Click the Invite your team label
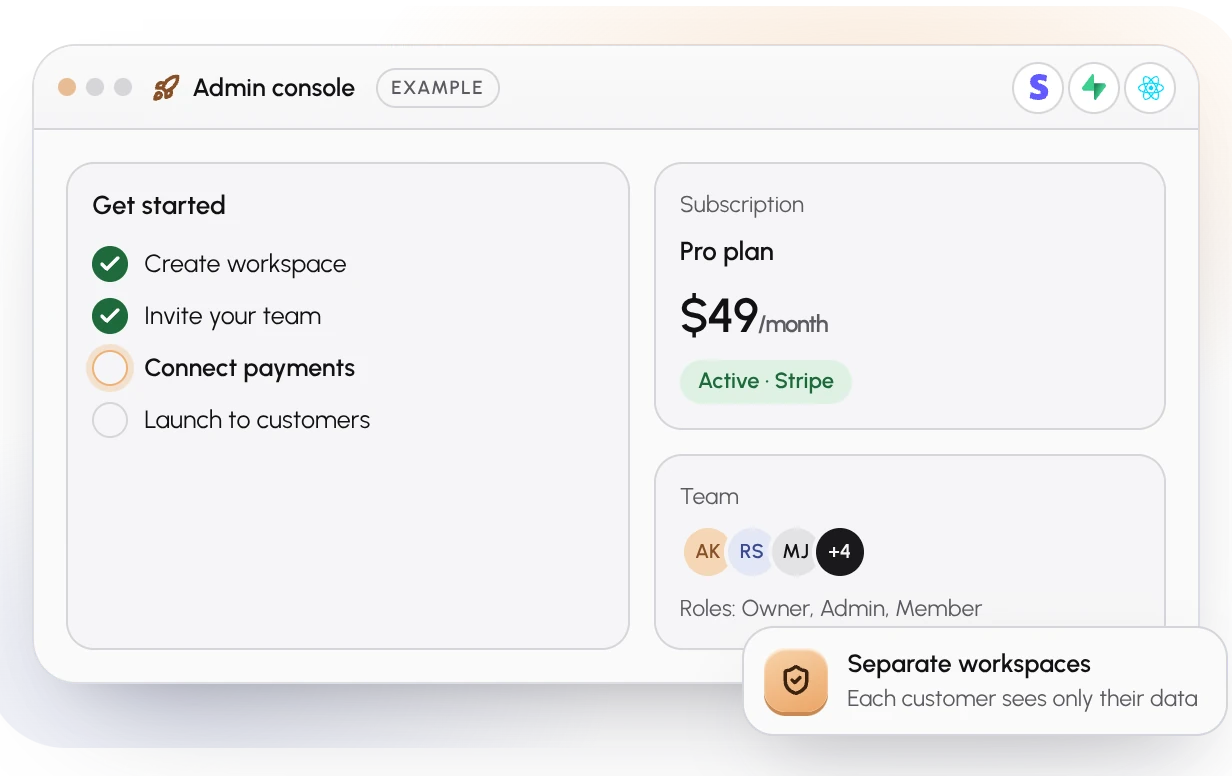The width and height of the screenshot is (1232, 776). tap(232, 316)
